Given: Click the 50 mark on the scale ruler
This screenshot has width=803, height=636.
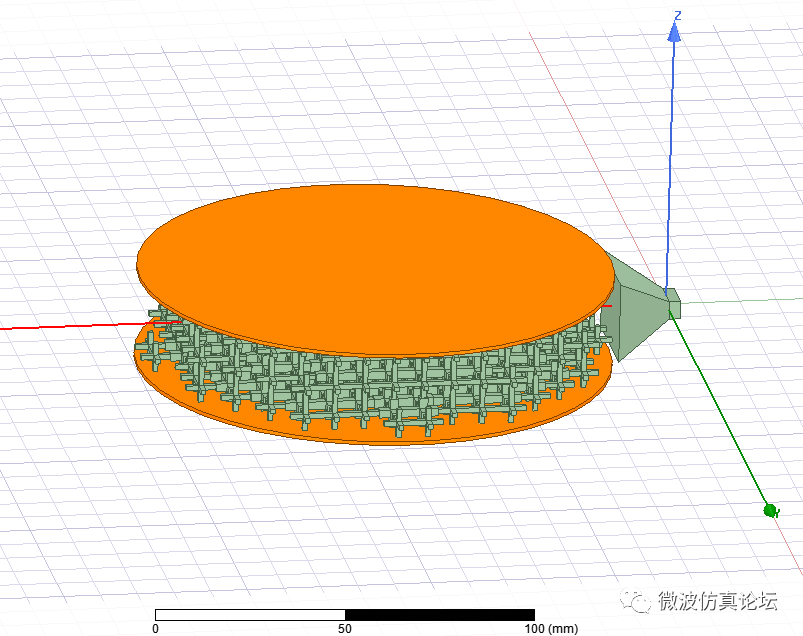Looking at the screenshot, I should (344, 629).
